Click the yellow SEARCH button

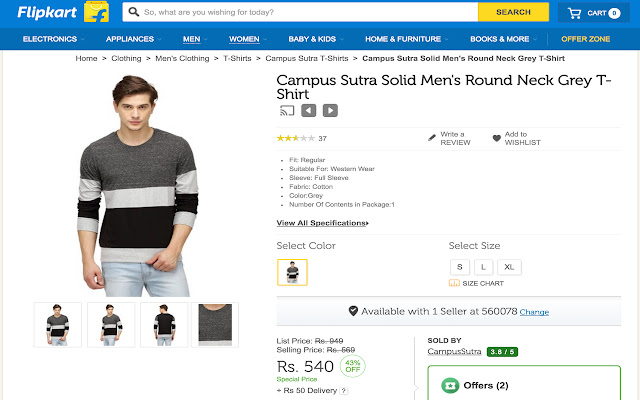(x=513, y=12)
